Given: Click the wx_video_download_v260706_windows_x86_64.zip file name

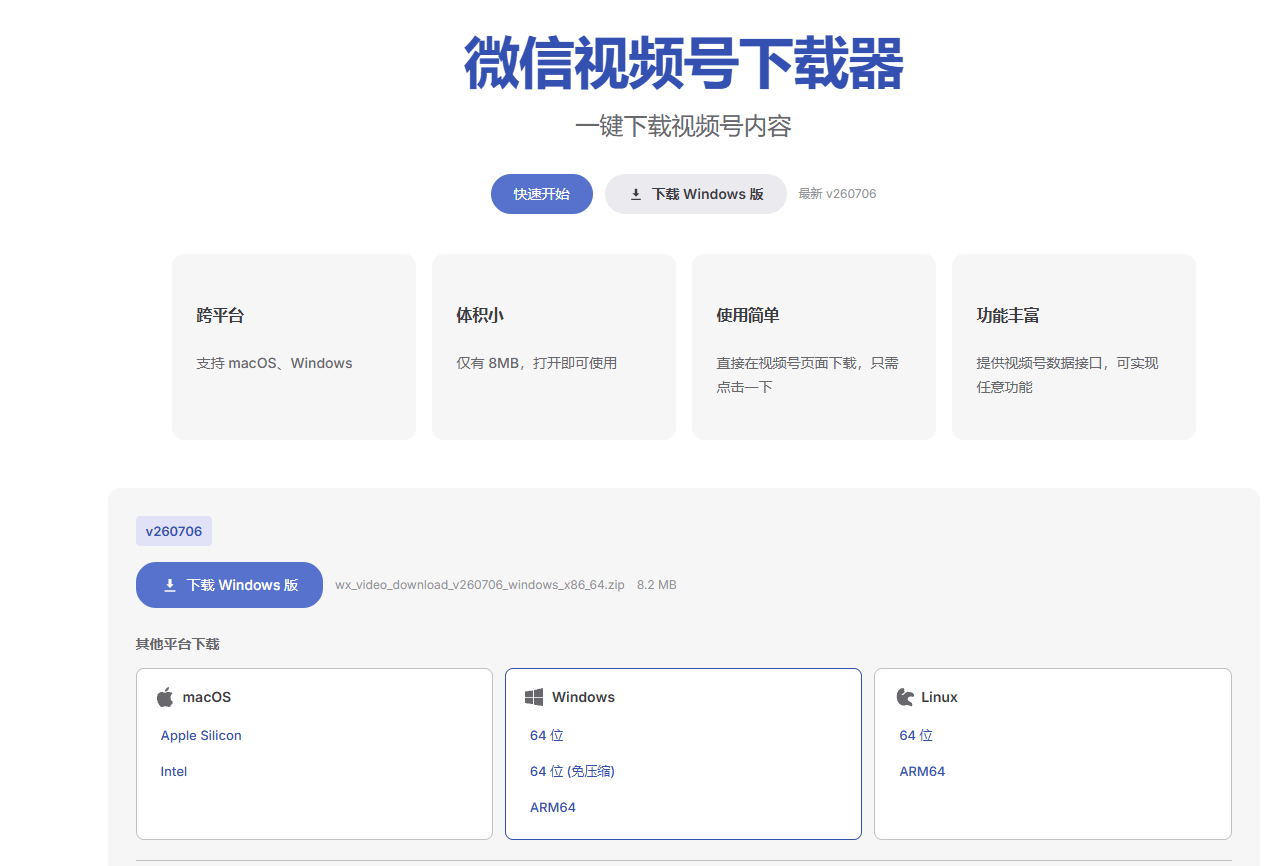Looking at the screenshot, I should [480, 585].
